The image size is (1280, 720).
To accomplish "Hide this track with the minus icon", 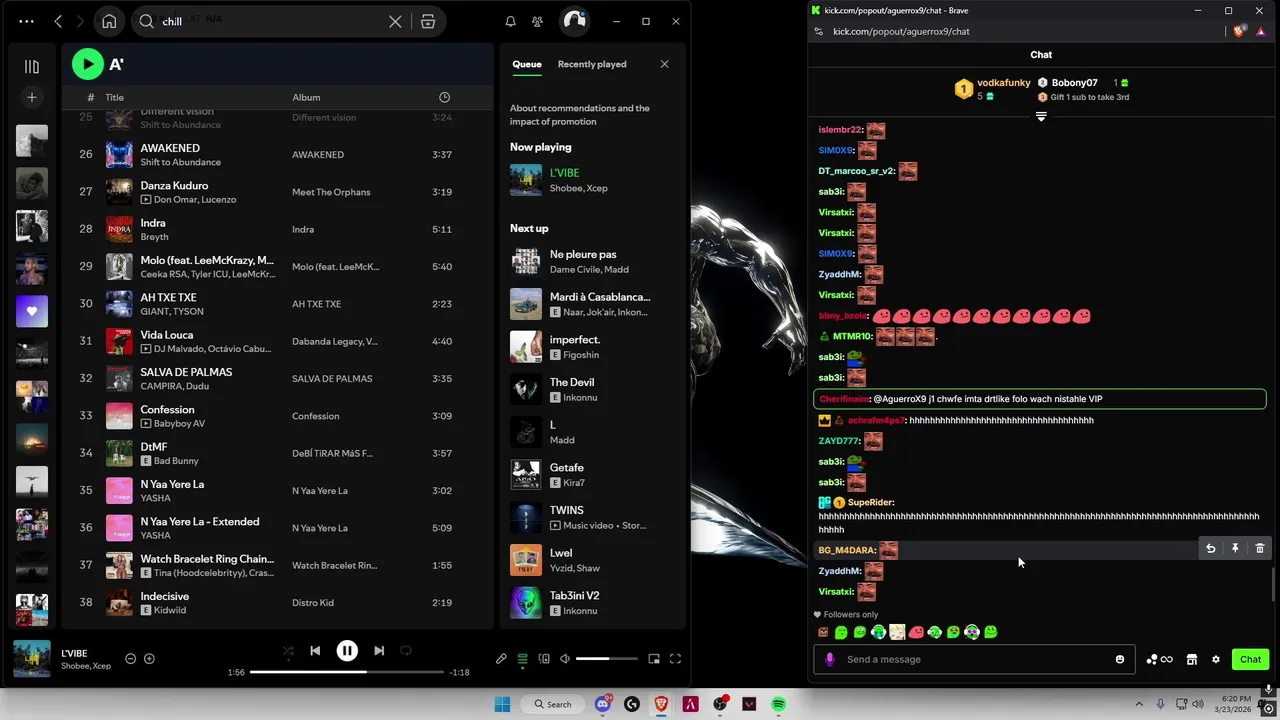I will point(130,659).
